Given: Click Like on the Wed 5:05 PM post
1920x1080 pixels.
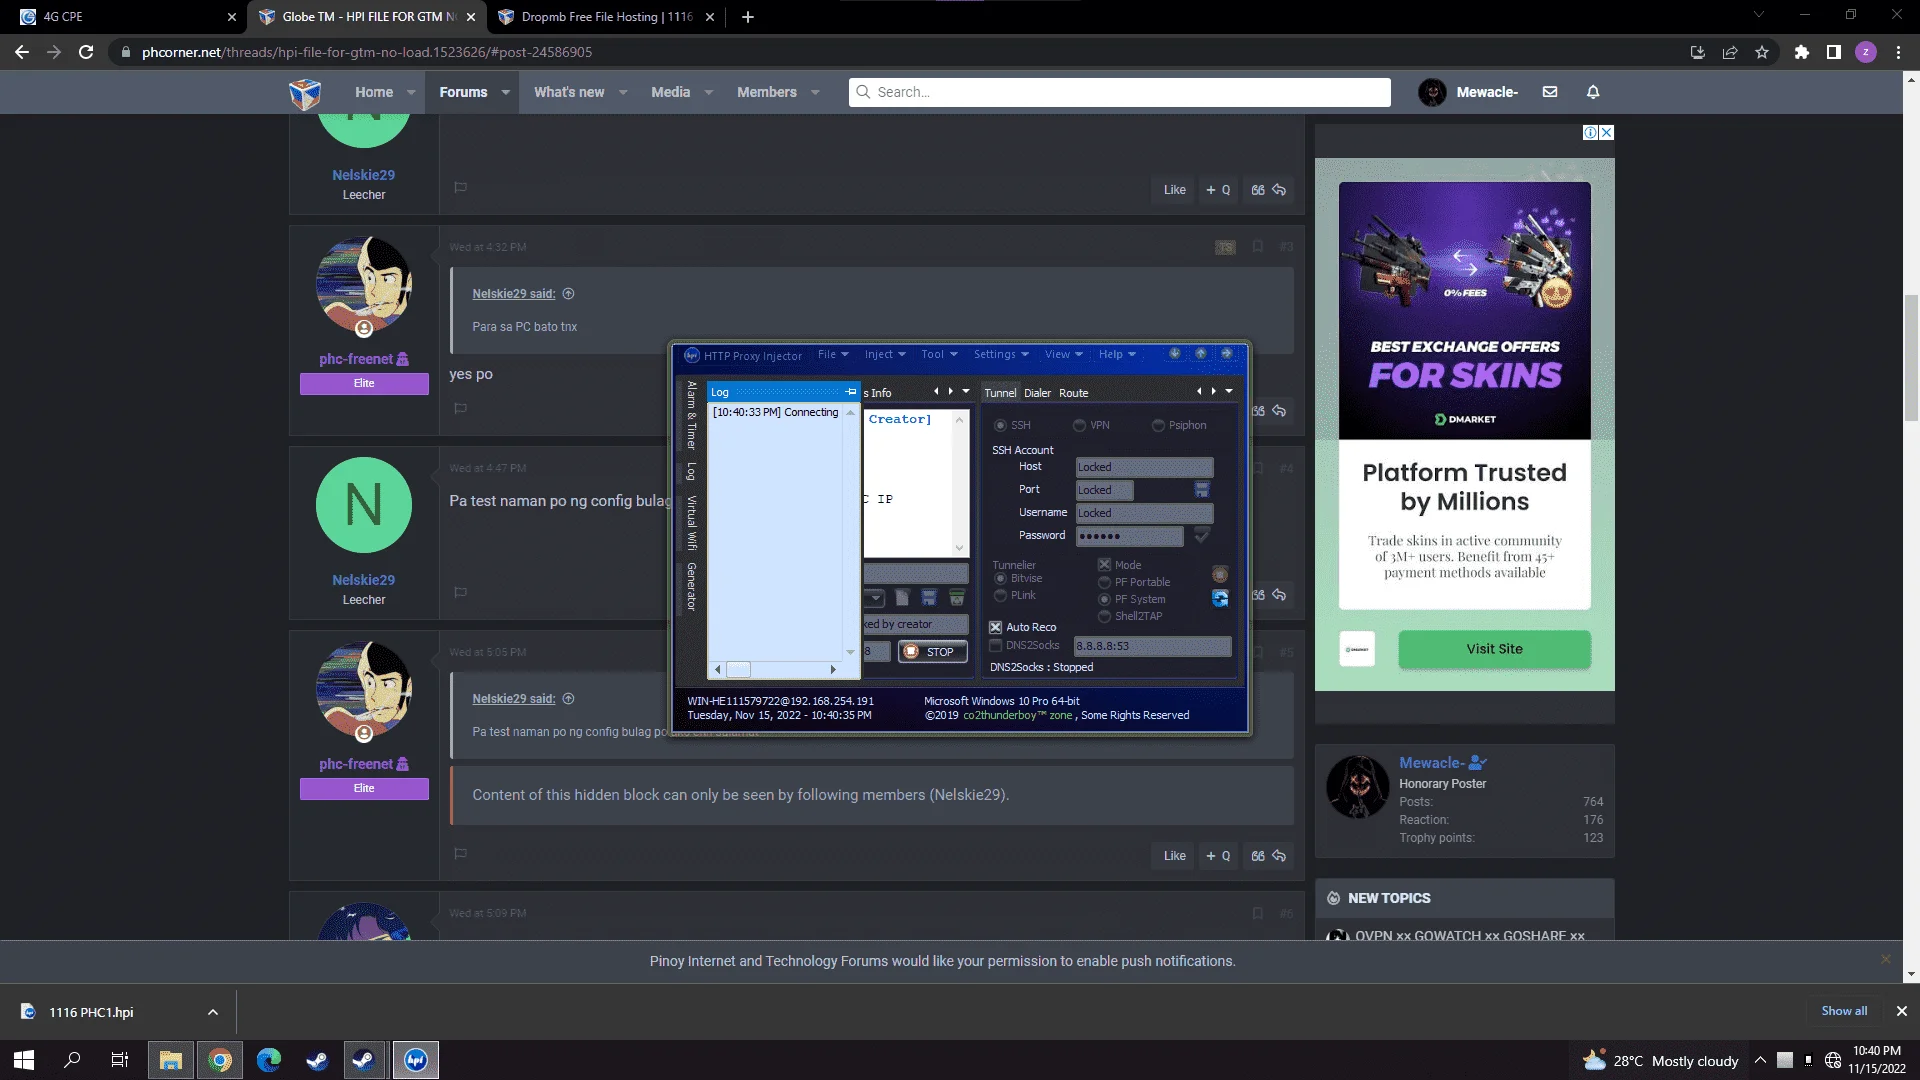Looking at the screenshot, I should tap(1174, 856).
